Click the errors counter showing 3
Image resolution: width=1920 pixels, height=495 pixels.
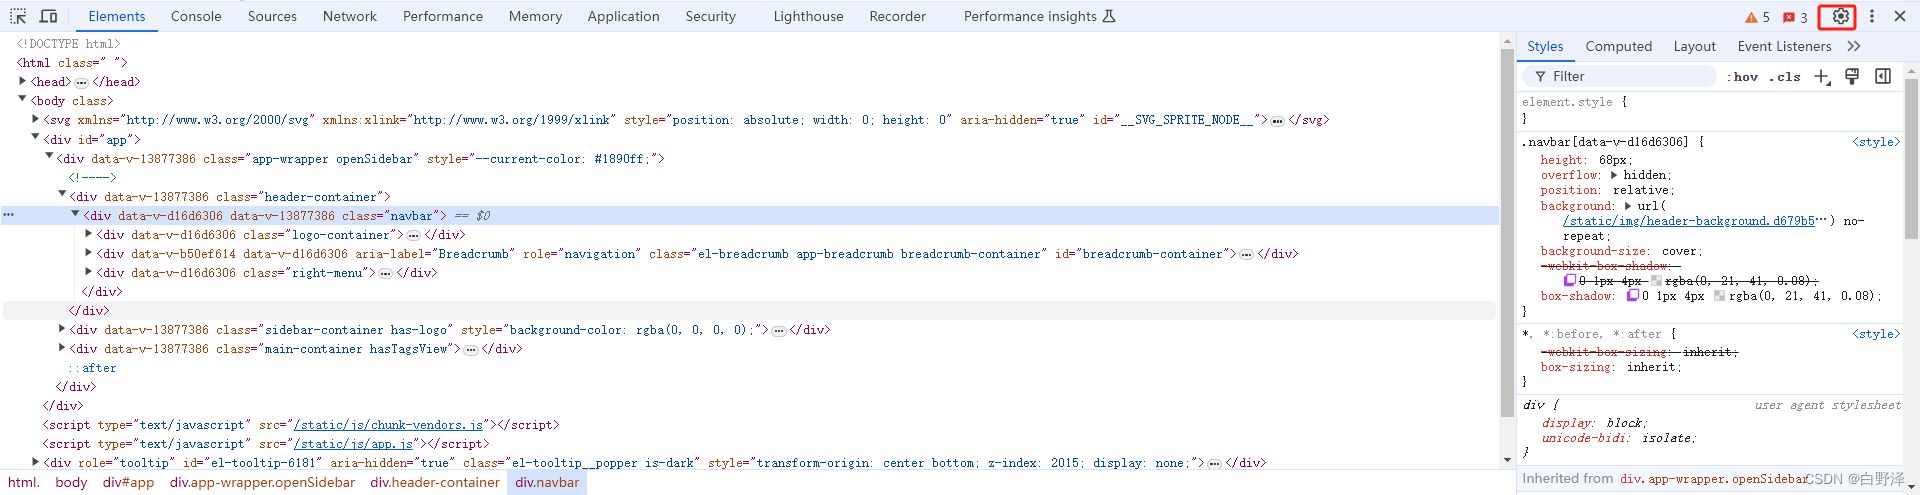coord(1795,17)
